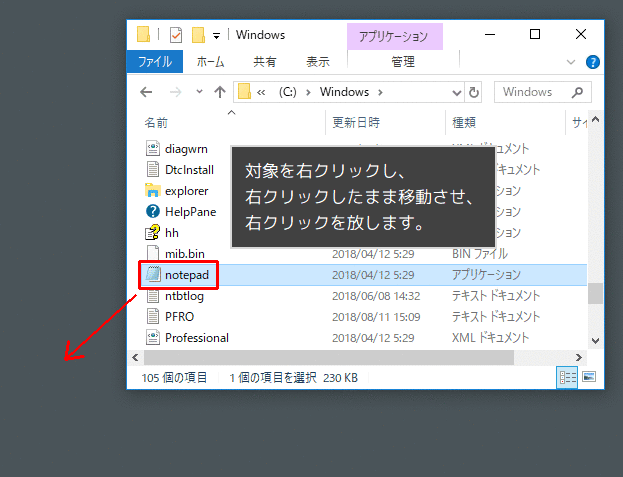623x477 pixels.
Task: Go up one folder level
Action: (x=219, y=92)
